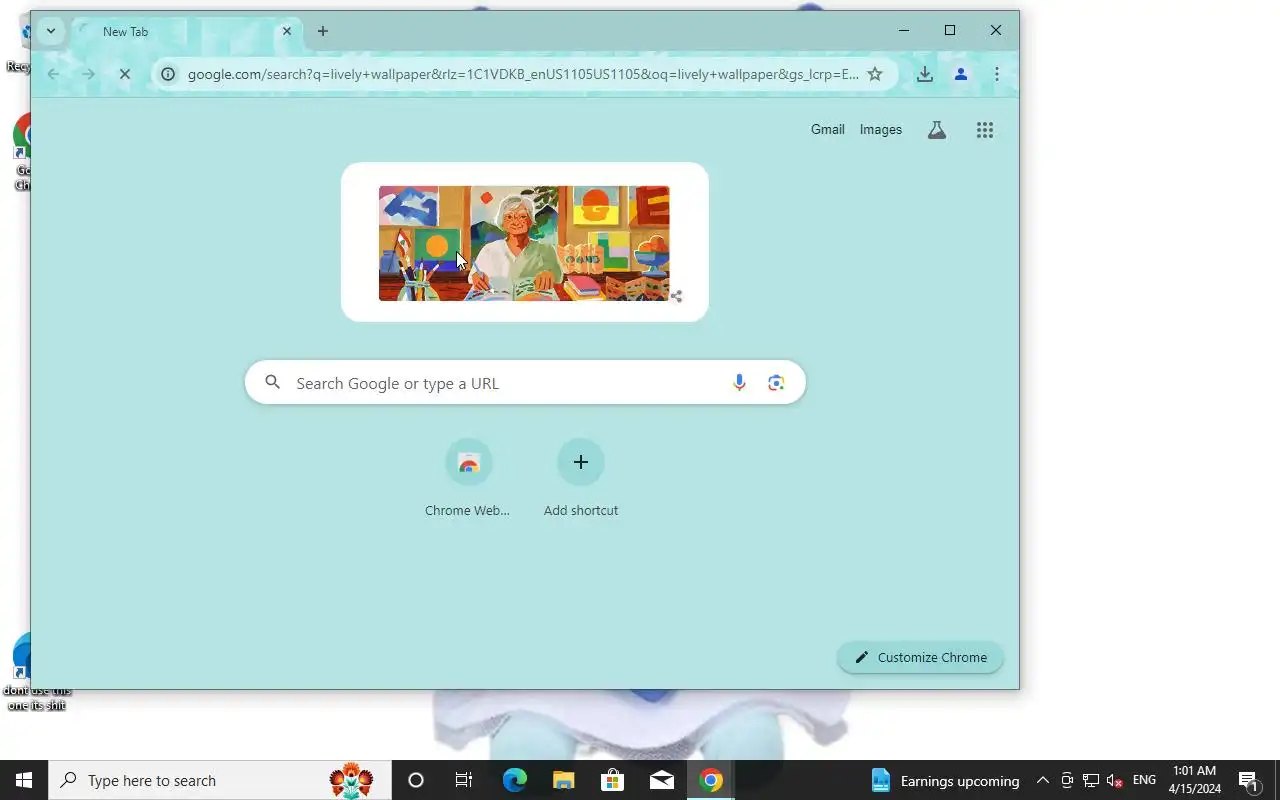Open the Chrome Web Store shortcut
Screen dimensions: 1280x800
tap(468, 479)
